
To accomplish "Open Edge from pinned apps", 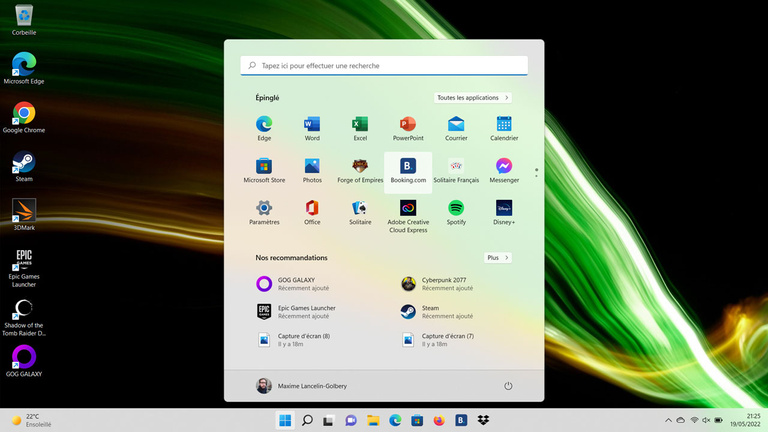I will pyautogui.click(x=264, y=128).
